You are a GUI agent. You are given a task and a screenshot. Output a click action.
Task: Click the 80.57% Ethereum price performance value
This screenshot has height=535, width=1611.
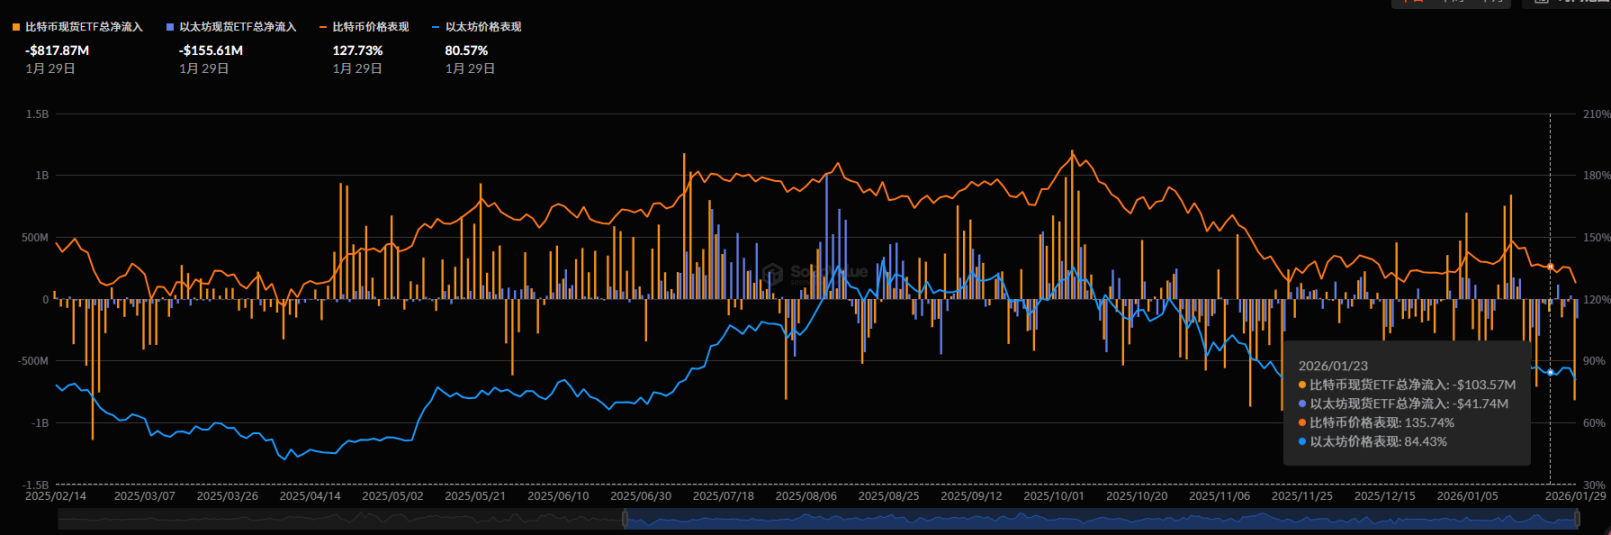coord(466,50)
